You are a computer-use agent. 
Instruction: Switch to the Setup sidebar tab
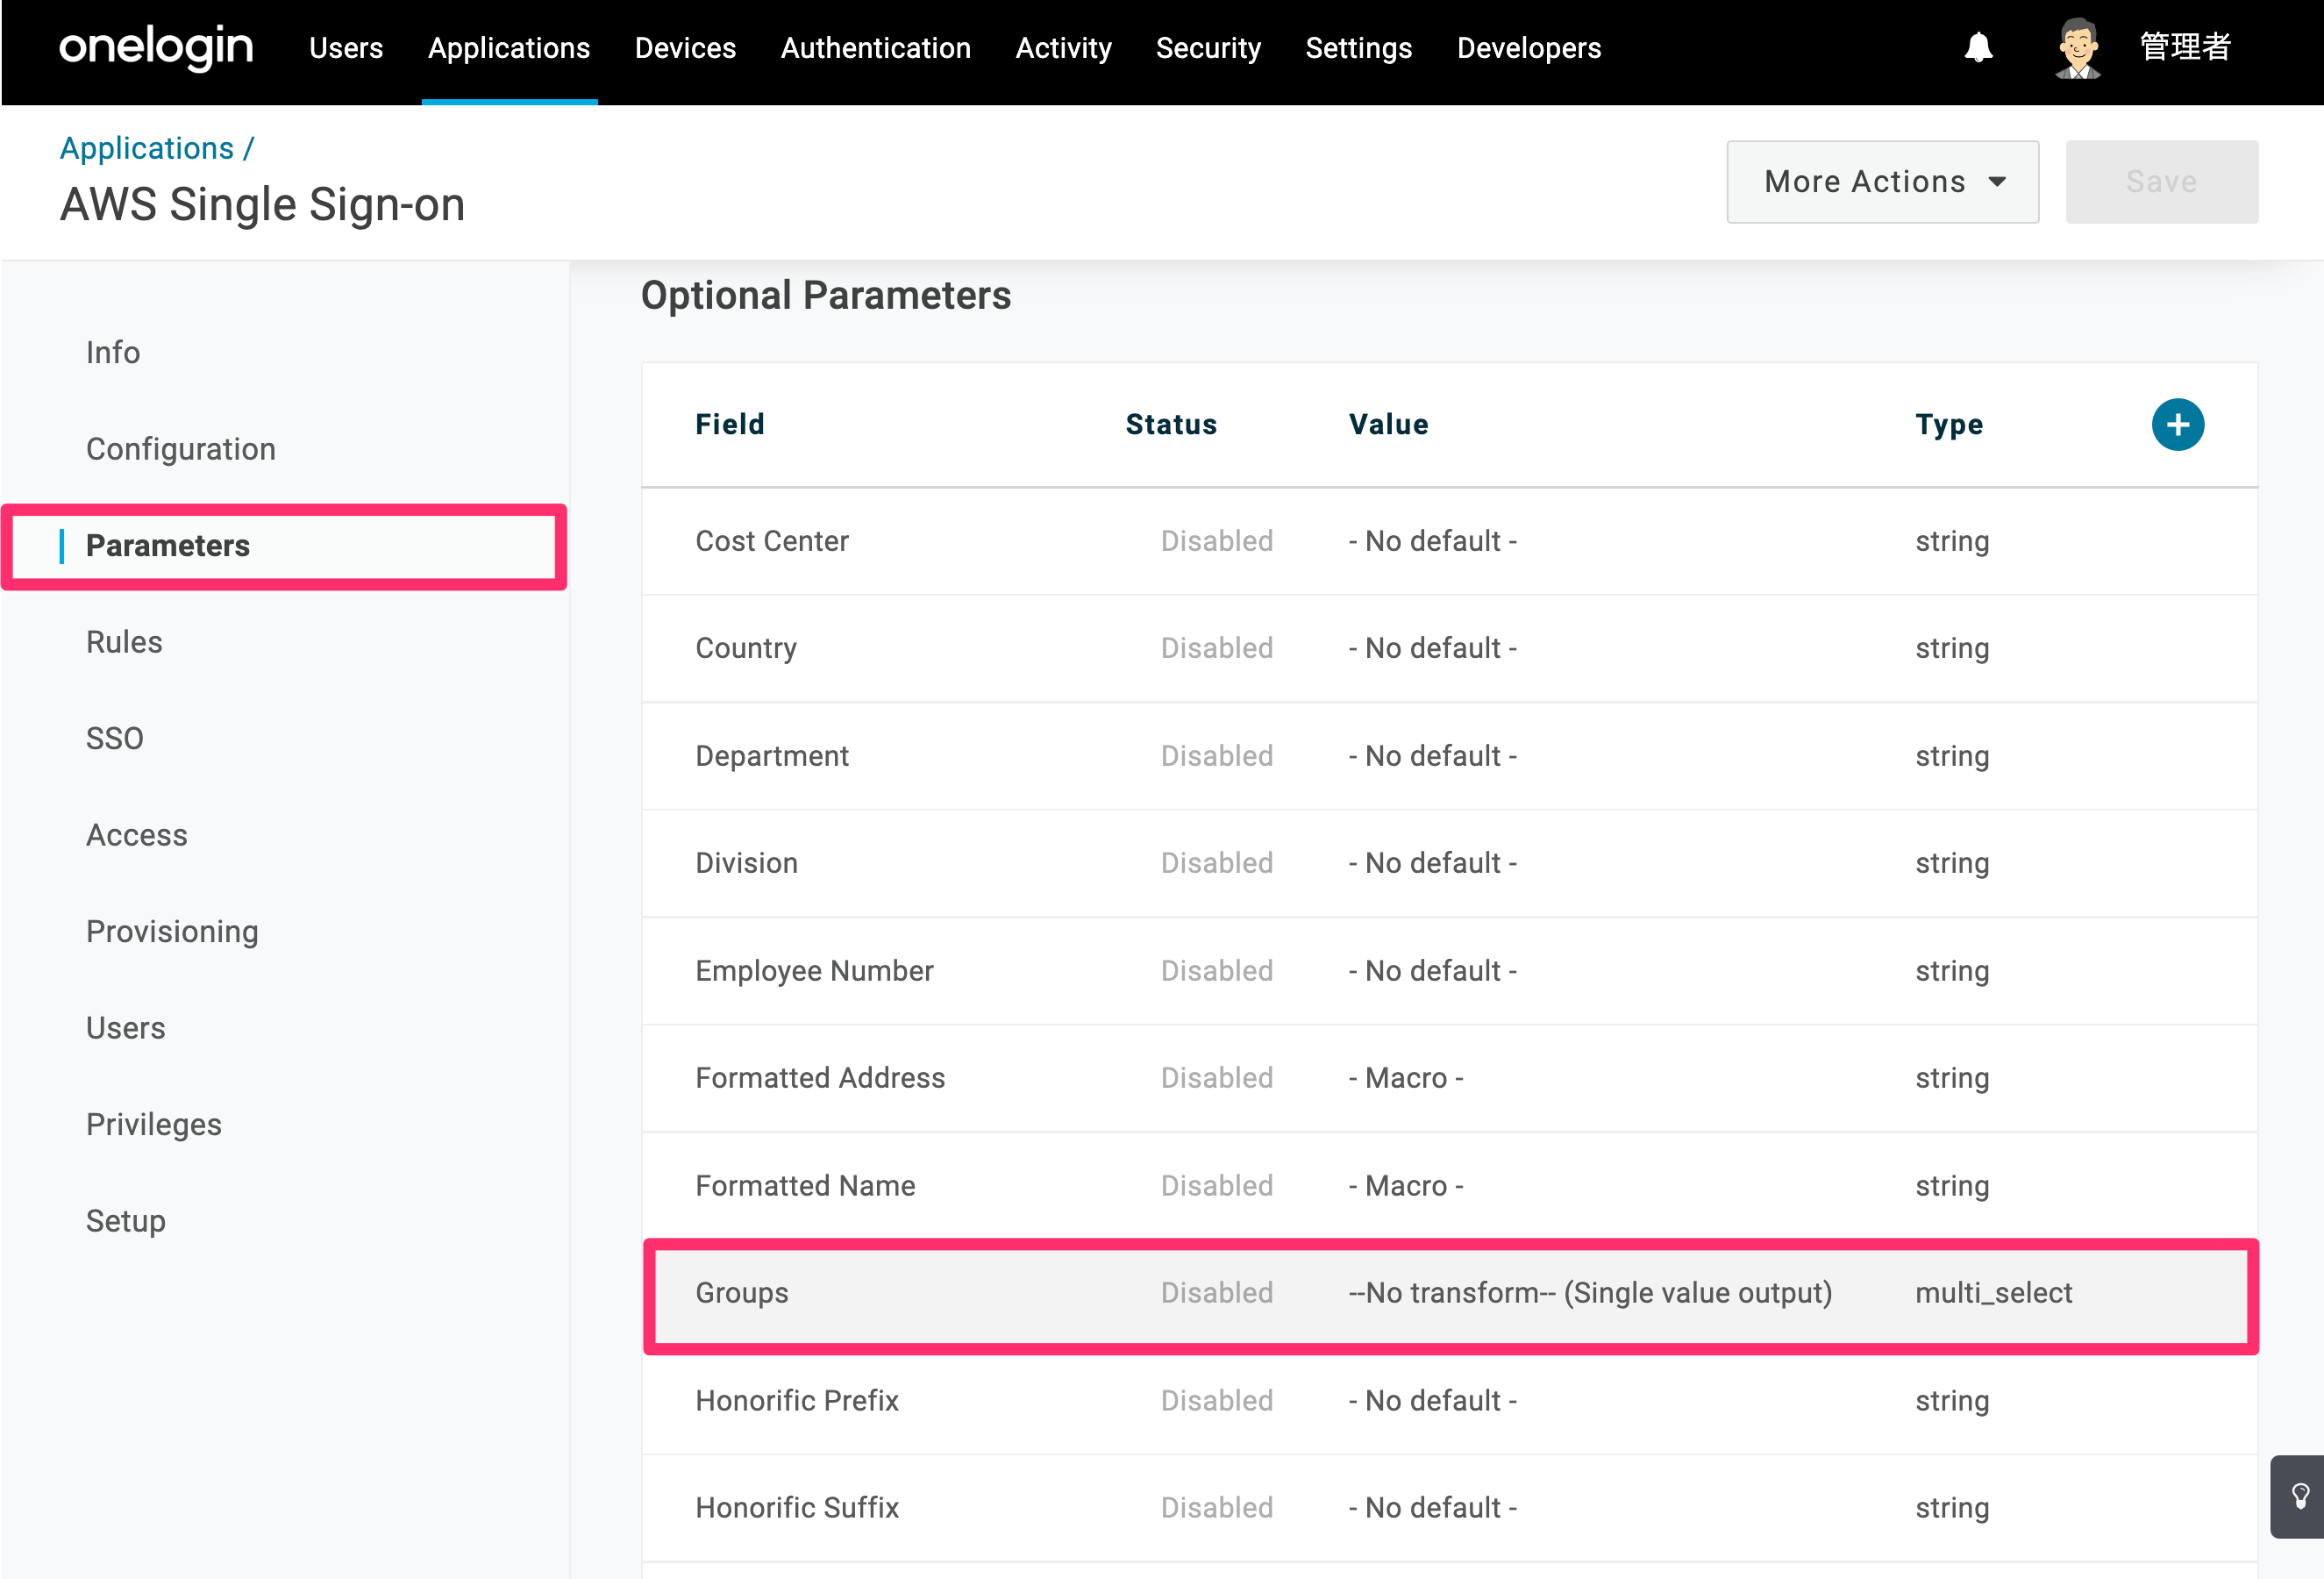point(126,1221)
